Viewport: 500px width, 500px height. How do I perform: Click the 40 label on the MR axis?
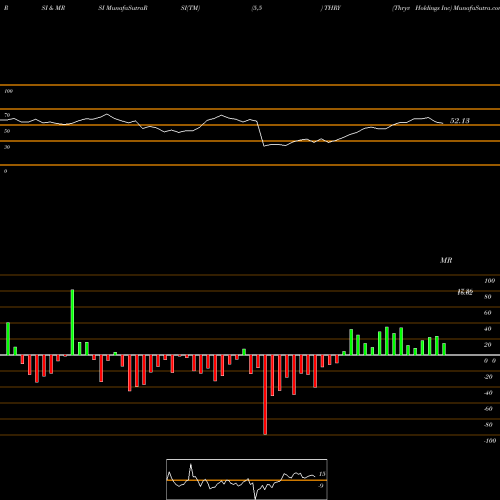[x=488, y=329]
